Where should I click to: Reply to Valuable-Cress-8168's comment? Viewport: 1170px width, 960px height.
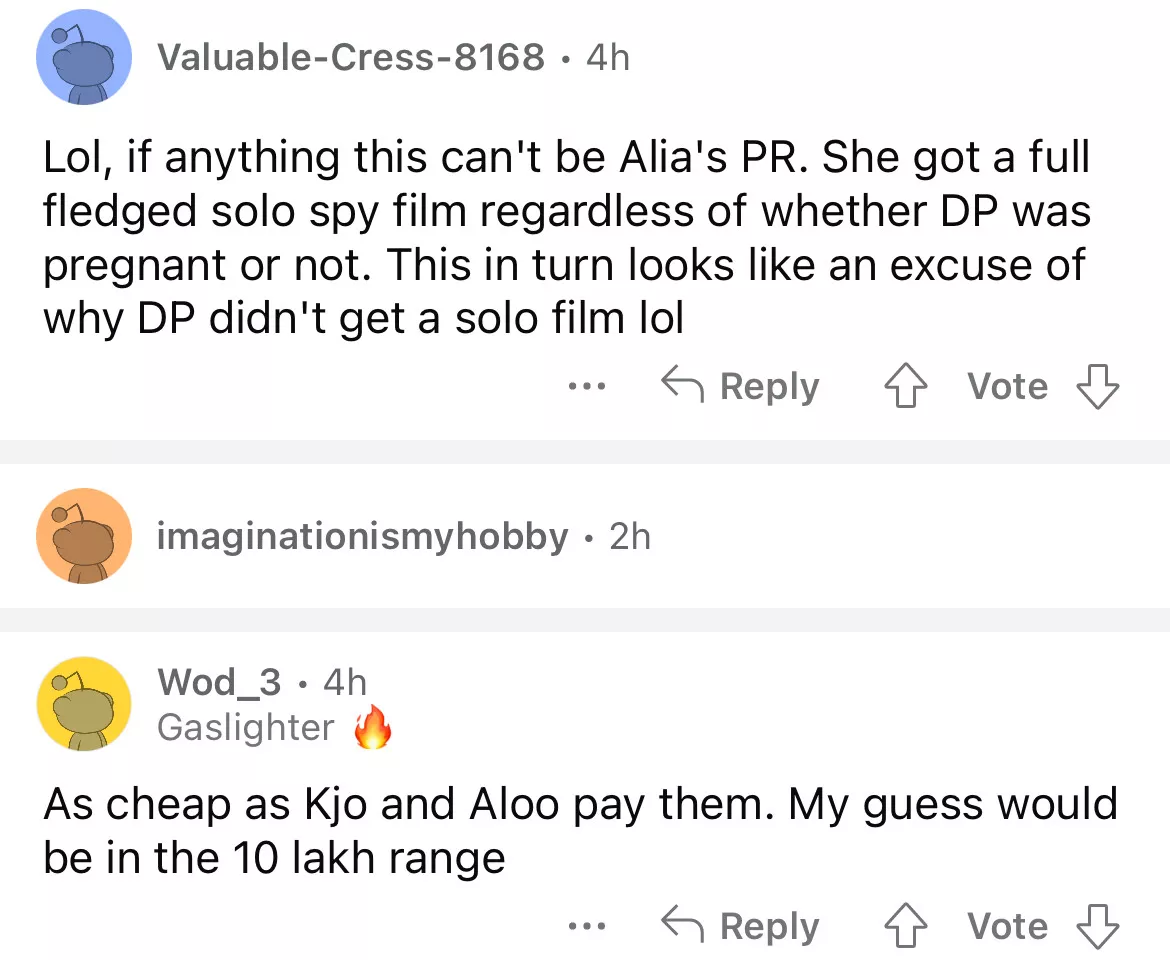coord(741,387)
